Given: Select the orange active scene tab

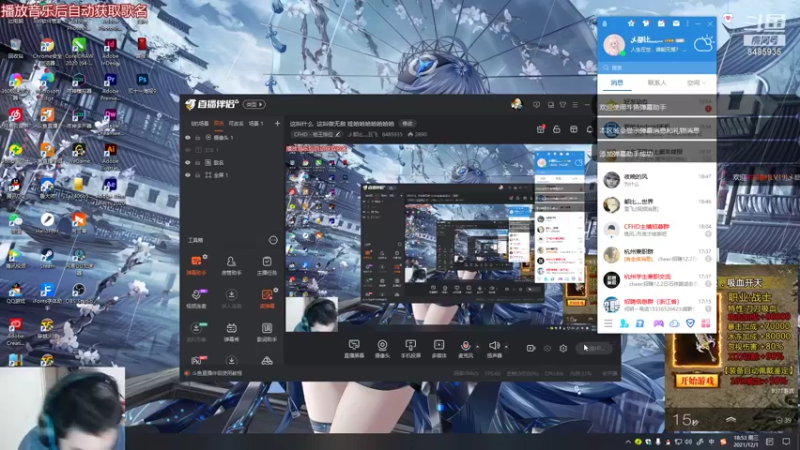Looking at the screenshot, I should pos(219,123).
